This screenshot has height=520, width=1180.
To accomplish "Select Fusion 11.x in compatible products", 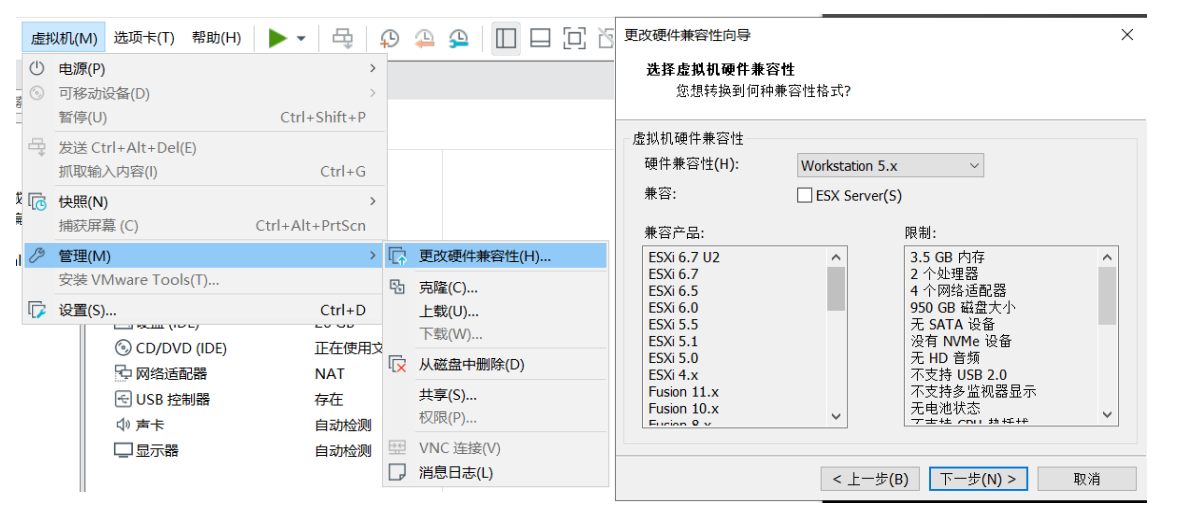I will click(x=683, y=392).
